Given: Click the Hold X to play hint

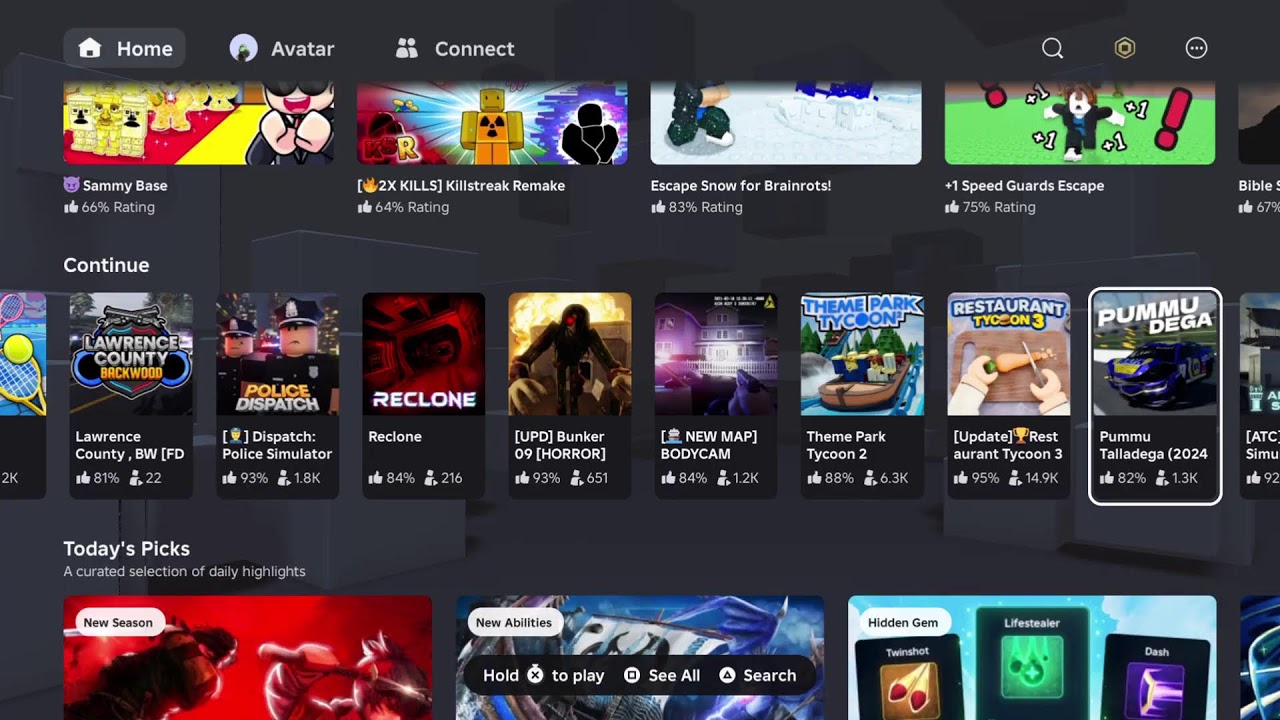Looking at the screenshot, I should [x=543, y=675].
